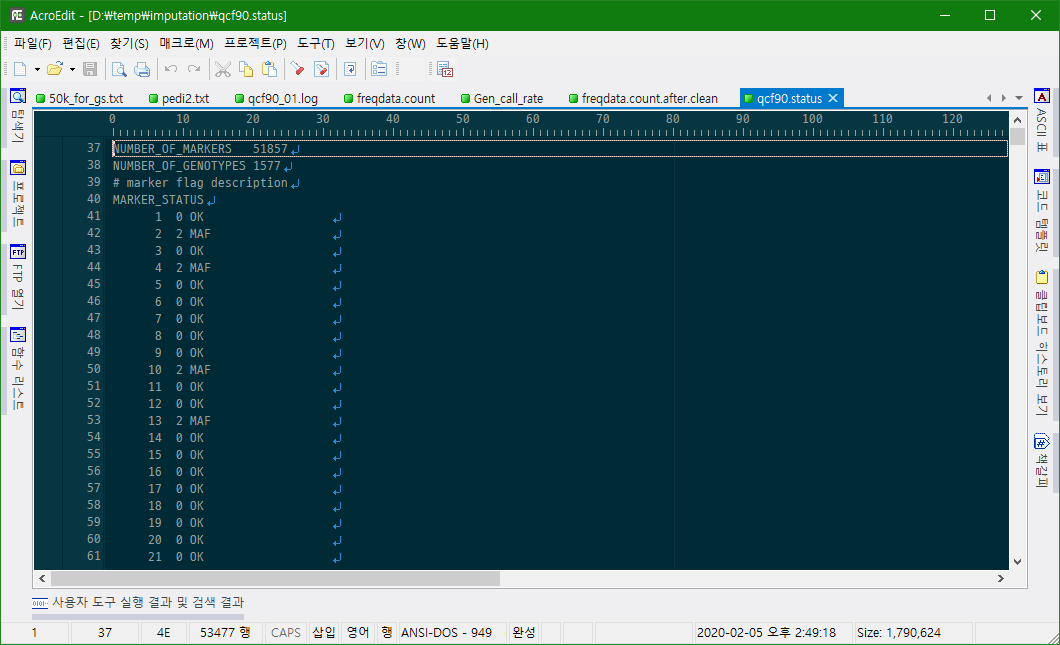This screenshot has height=645, width=1060.
Task: Switch to the Gen_call_rate tab
Action: pyautogui.click(x=502, y=99)
